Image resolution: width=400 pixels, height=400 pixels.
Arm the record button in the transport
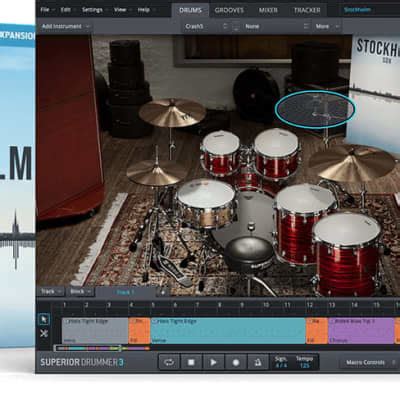(x=236, y=362)
